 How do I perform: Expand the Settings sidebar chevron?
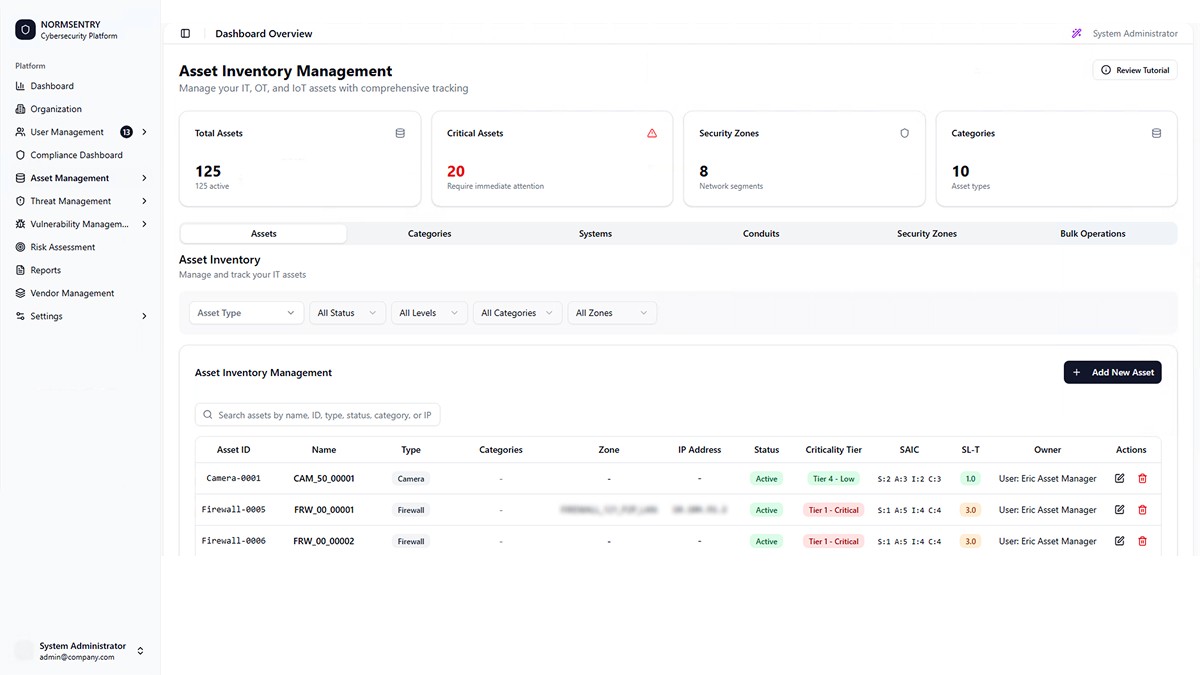[143, 316]
